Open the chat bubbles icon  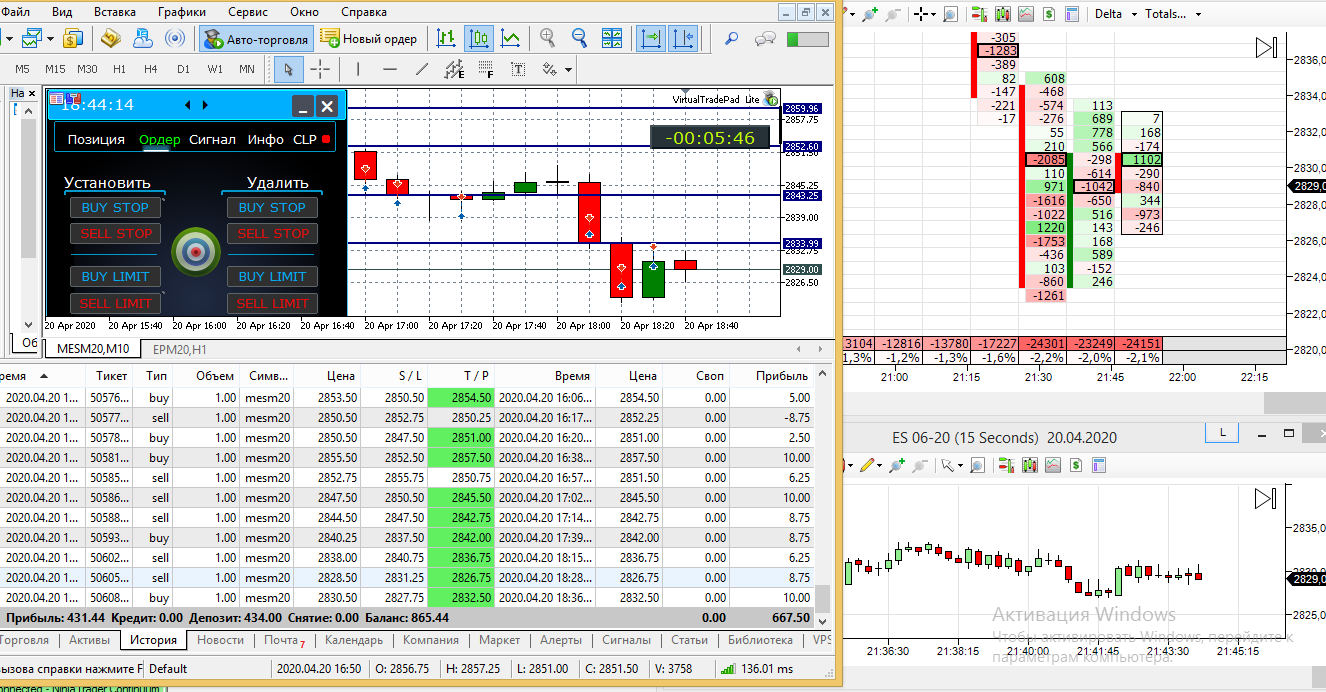766,39
